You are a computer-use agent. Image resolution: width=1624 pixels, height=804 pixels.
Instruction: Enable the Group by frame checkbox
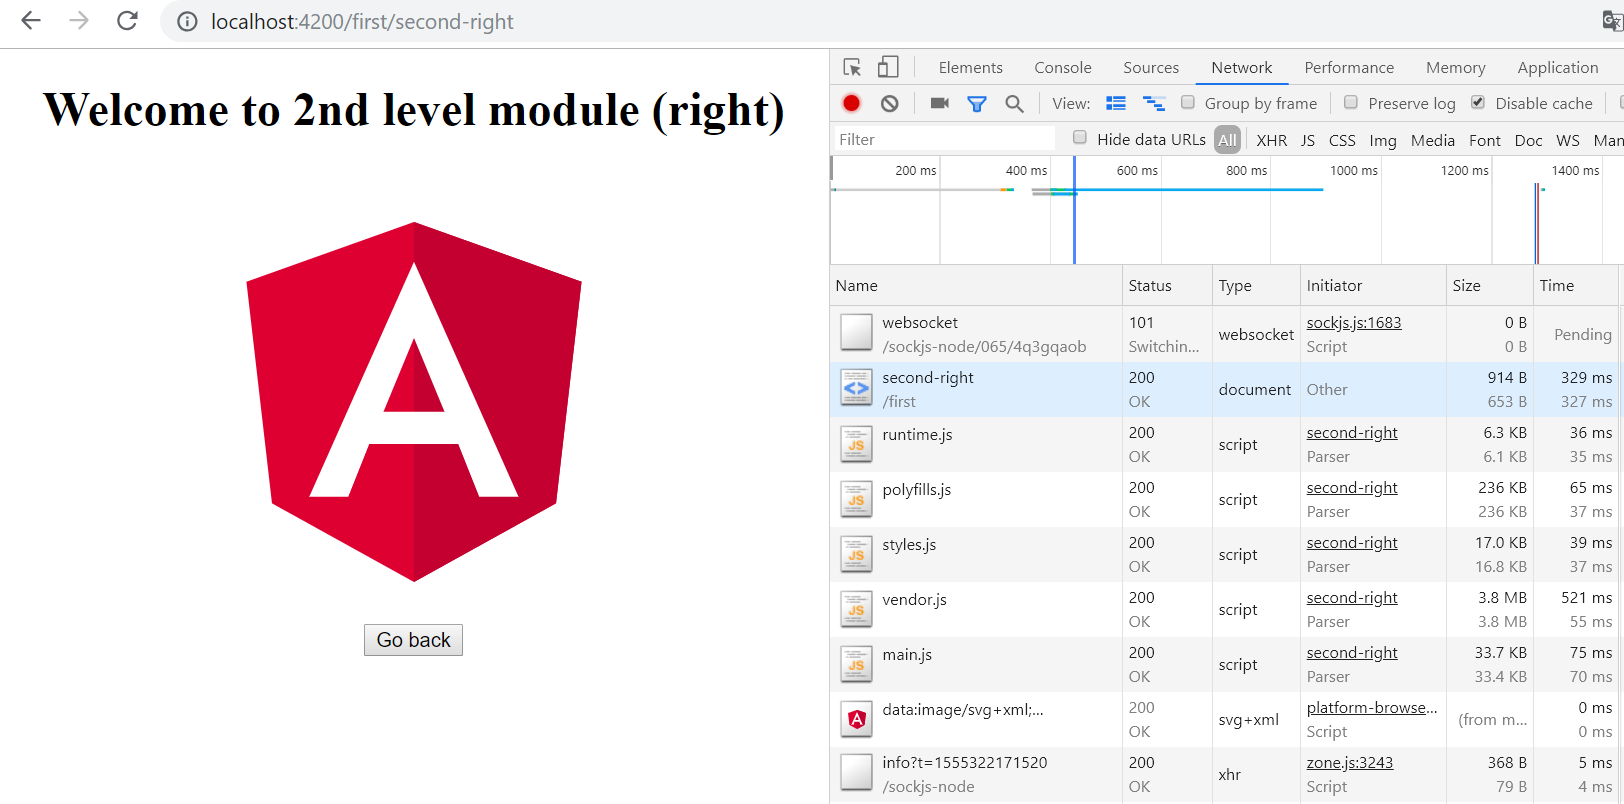tap(1188, 102)
